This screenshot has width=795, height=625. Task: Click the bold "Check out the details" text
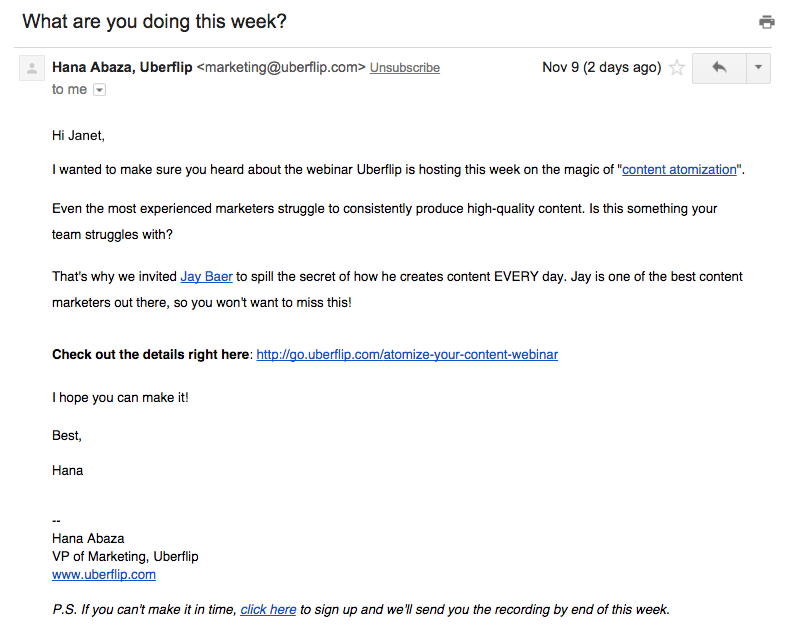point(151,354)
